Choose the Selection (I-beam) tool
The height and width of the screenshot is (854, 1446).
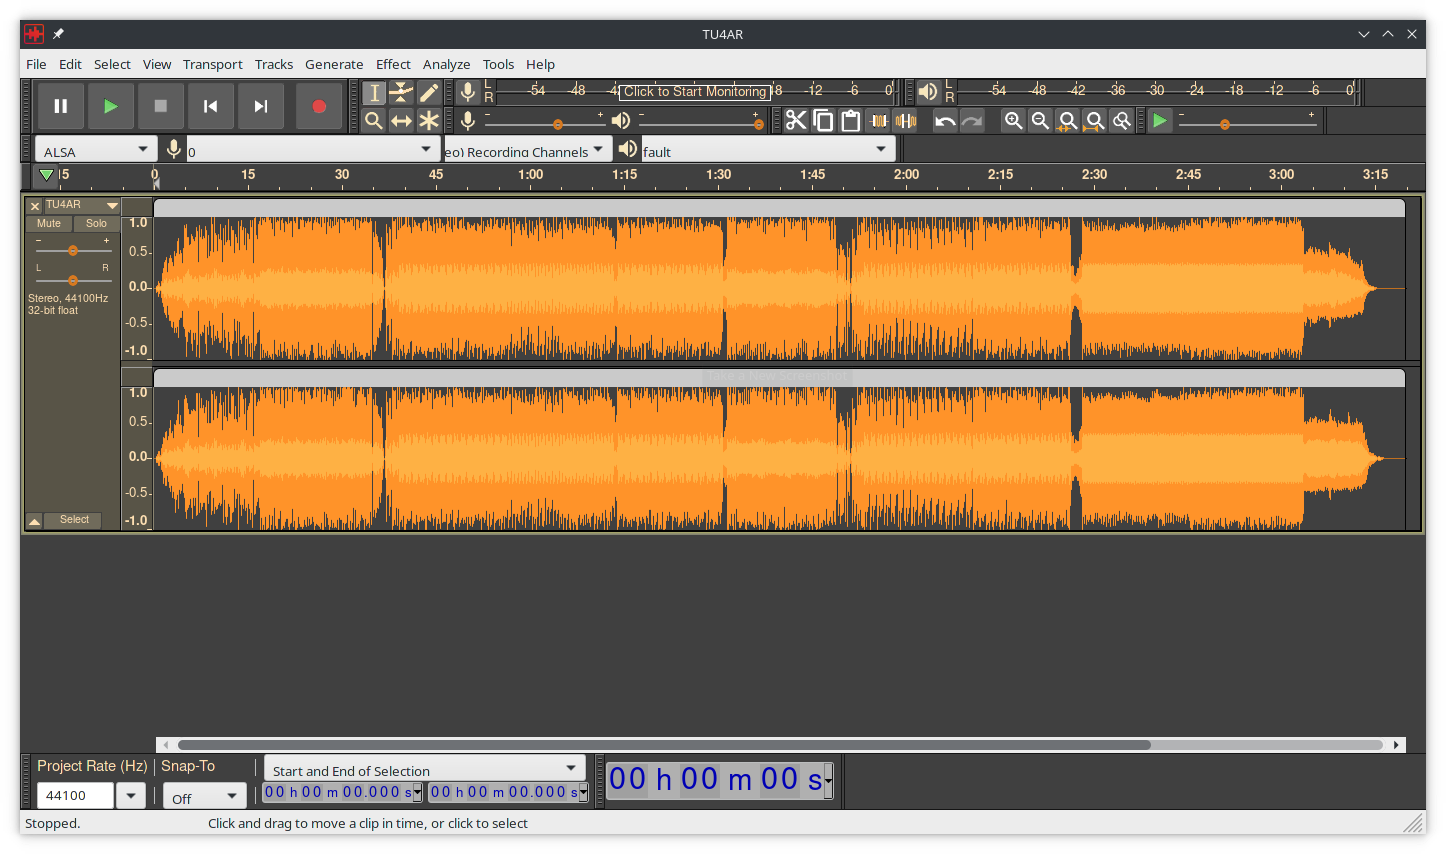coord(374,93)
